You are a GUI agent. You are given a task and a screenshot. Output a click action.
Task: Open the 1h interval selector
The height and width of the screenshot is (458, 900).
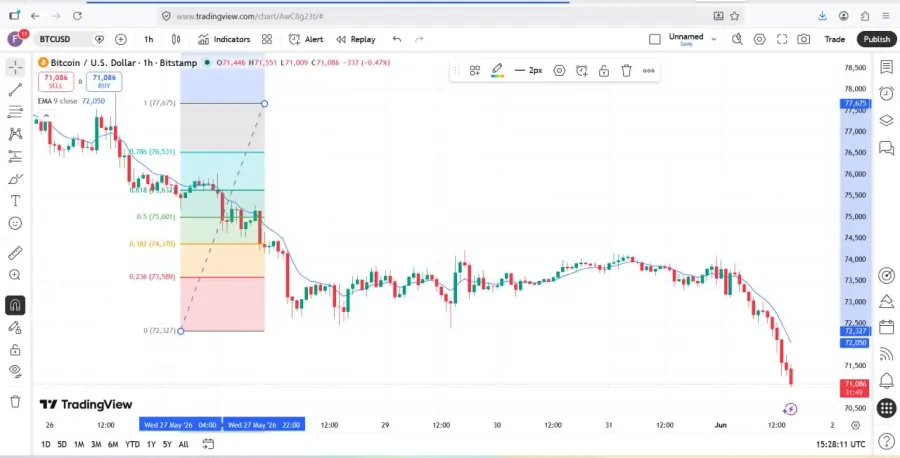pos(149,39)
